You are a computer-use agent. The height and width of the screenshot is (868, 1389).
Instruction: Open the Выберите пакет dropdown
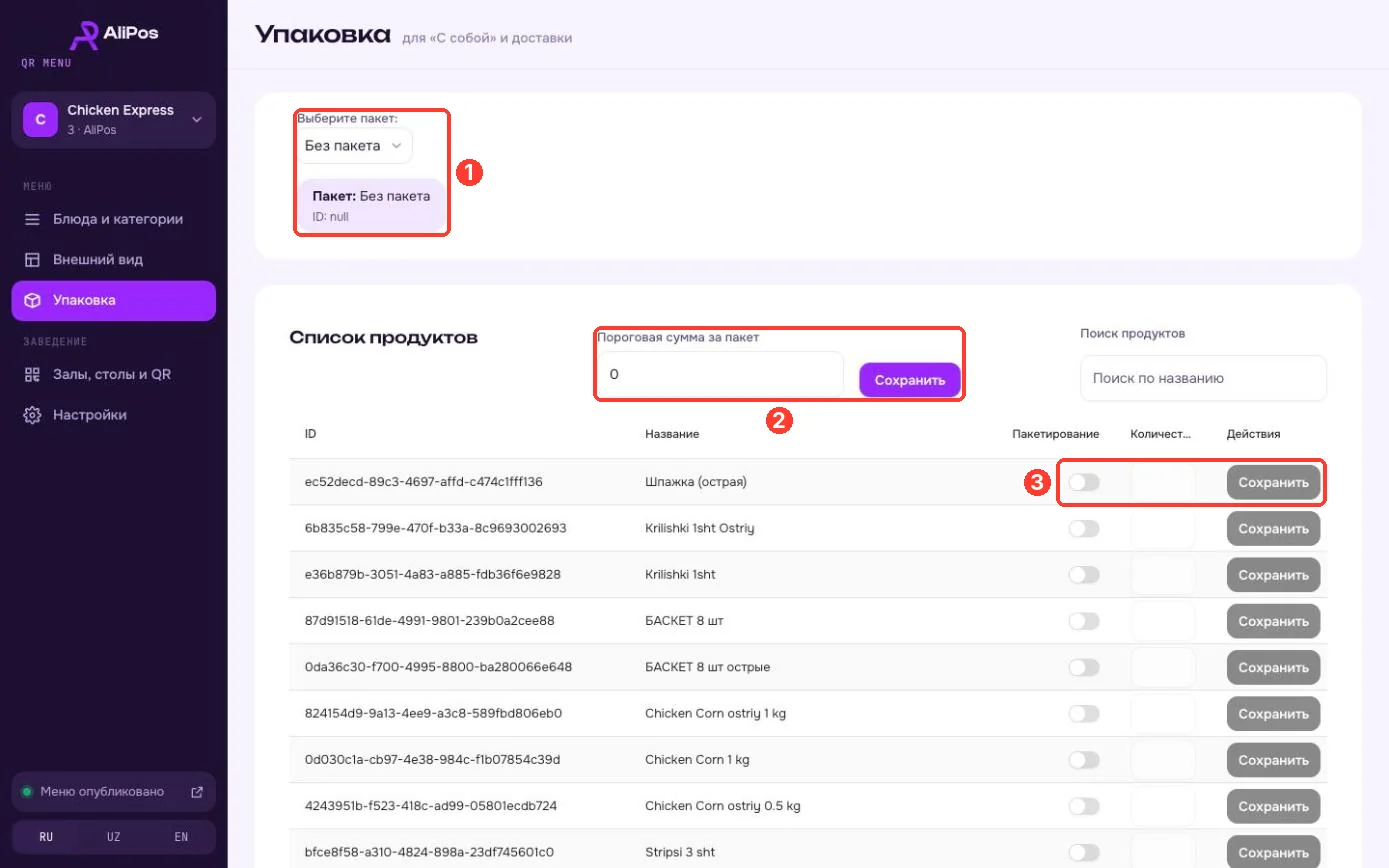354,146
